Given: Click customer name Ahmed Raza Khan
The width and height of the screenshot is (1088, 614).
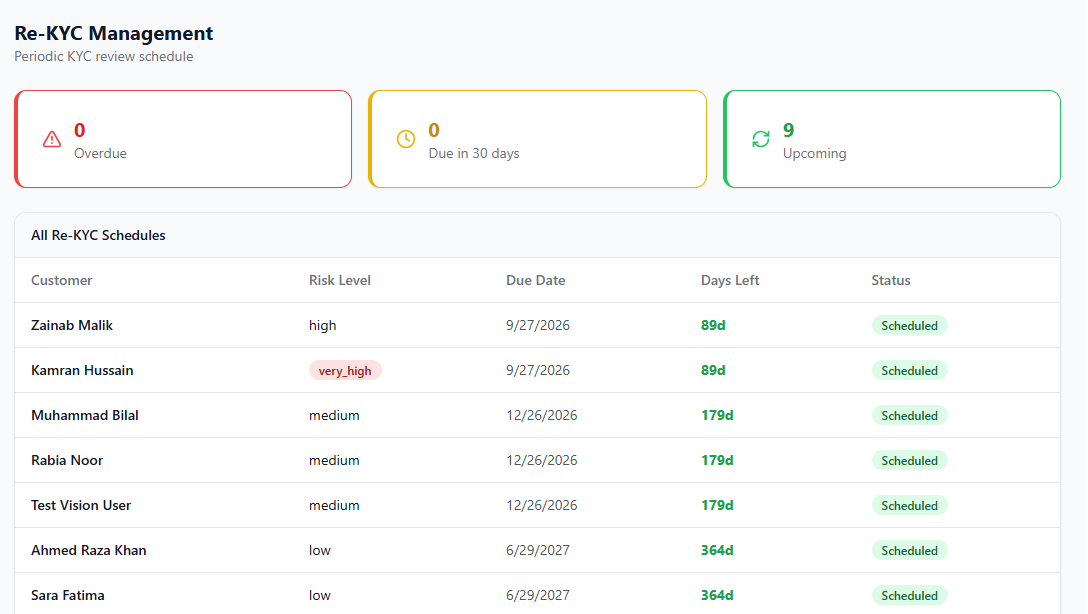Looking at the screenshot, I should (x=89, y=551).
